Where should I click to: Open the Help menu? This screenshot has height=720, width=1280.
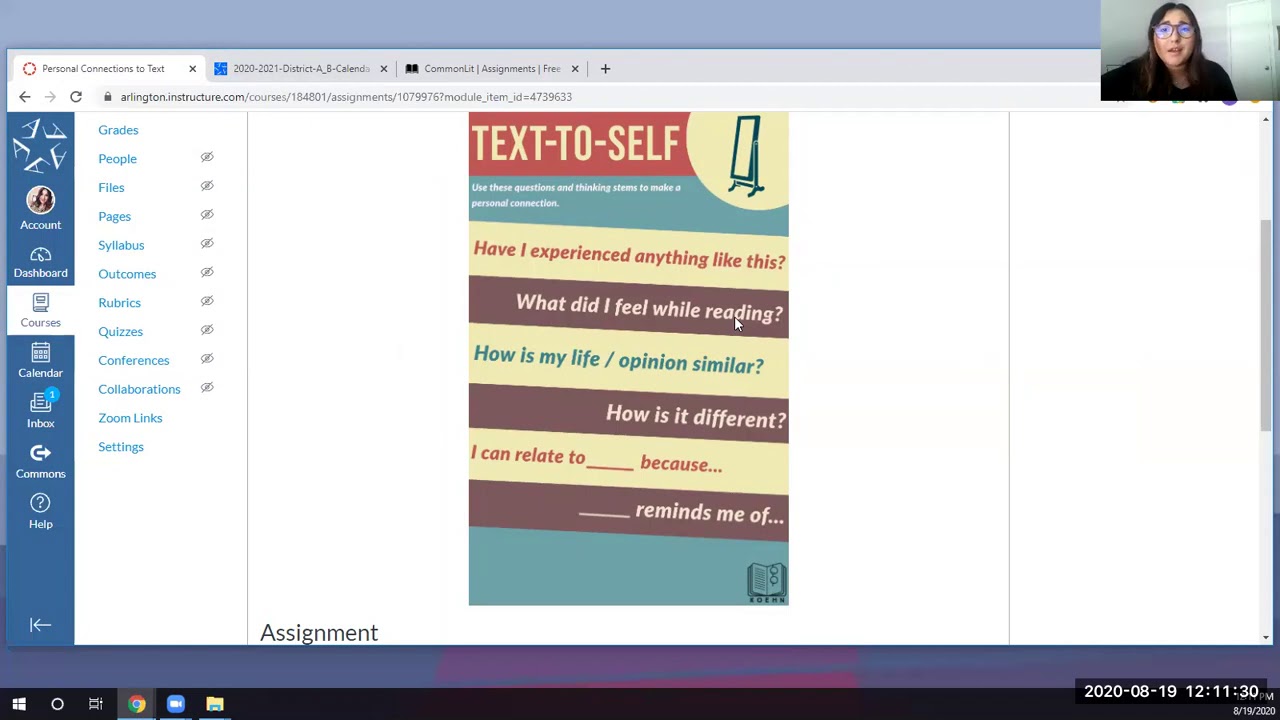pos(40,511)
